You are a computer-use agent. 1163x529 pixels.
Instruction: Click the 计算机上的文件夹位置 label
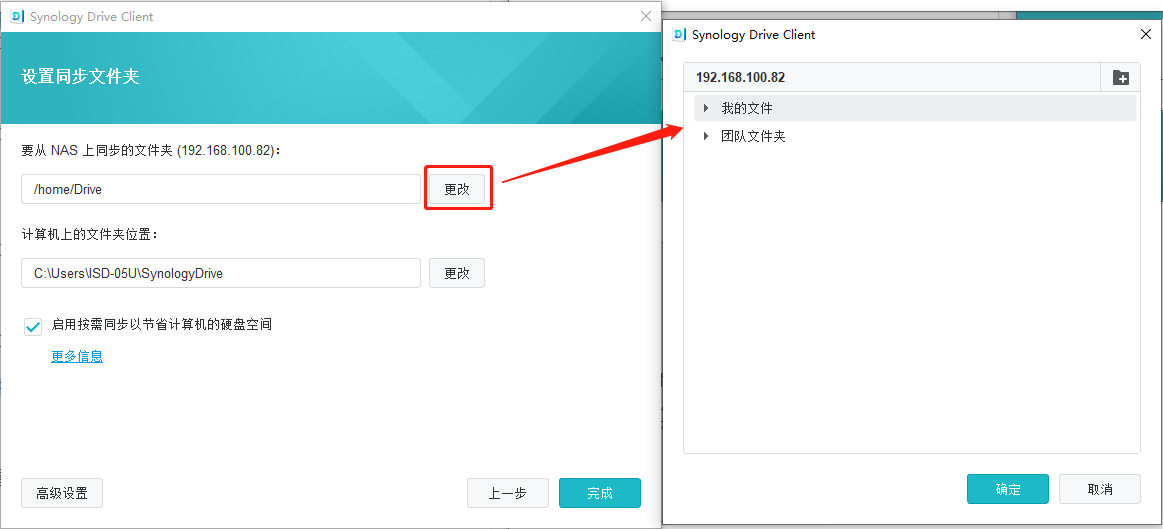[x=90, y=234]
